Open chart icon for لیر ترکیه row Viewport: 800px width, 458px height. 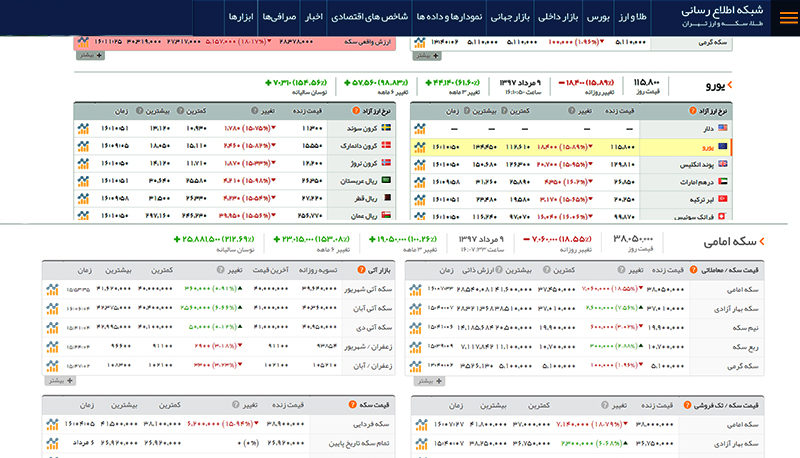click(420, 199)
